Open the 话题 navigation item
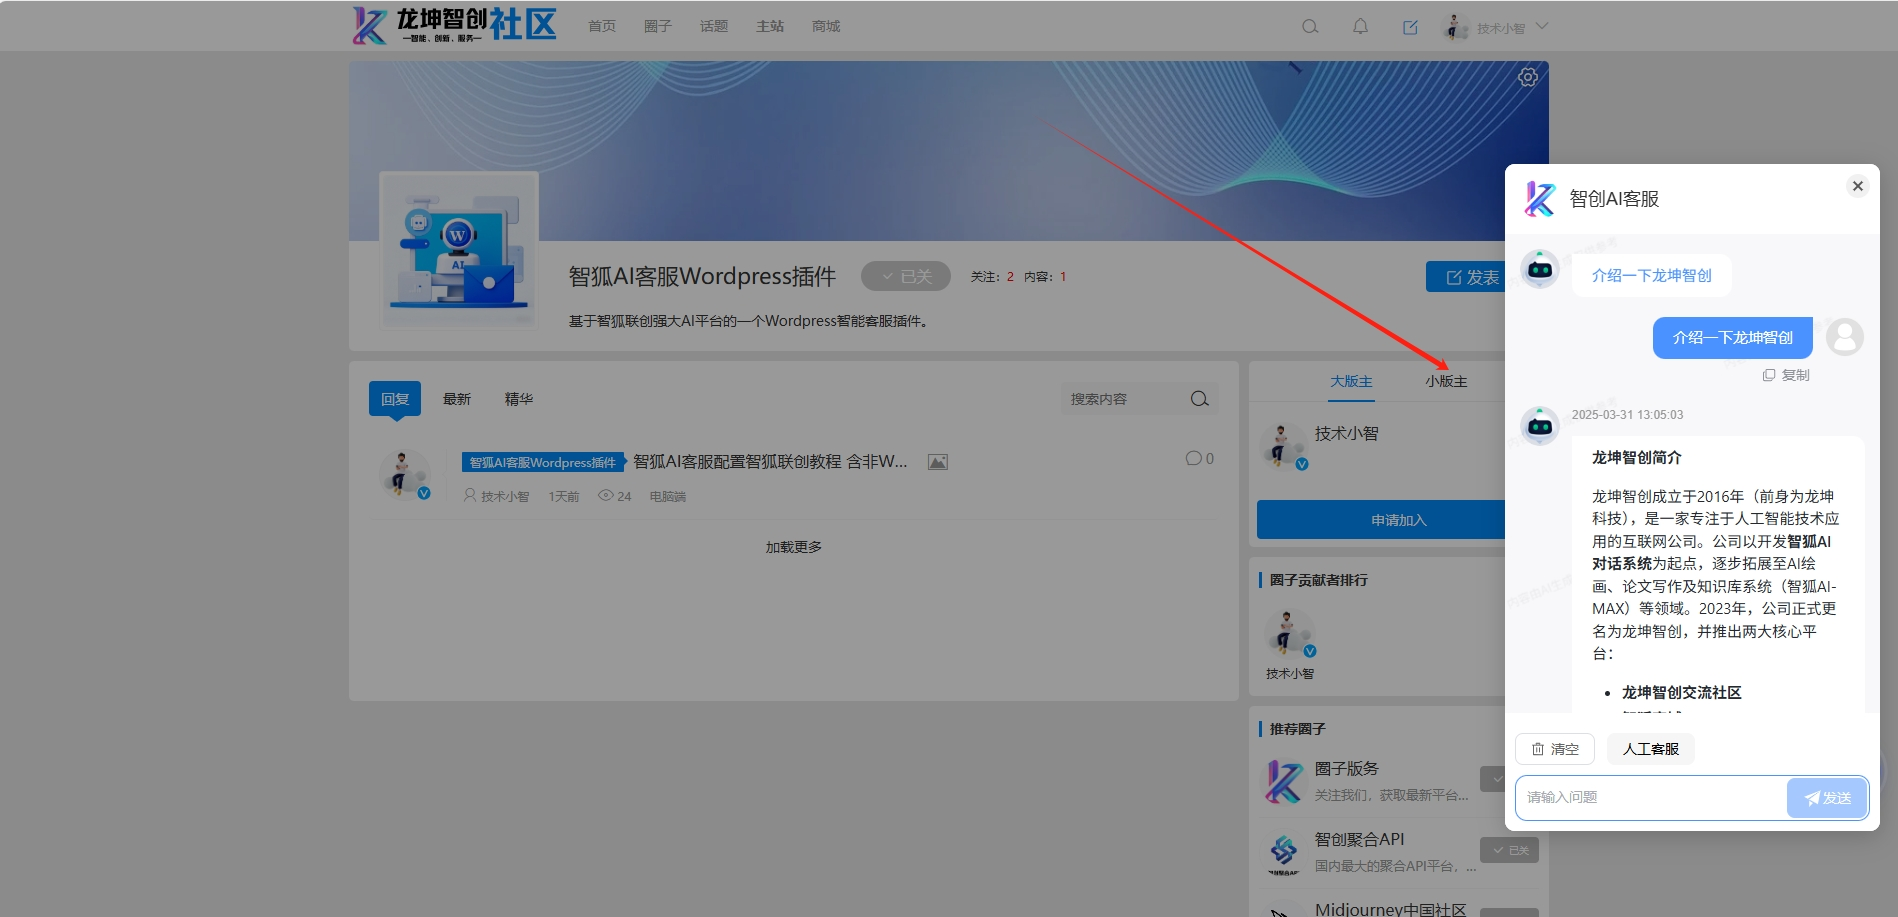Viewport: 1898px width, 917px height. tap(714, 27)
